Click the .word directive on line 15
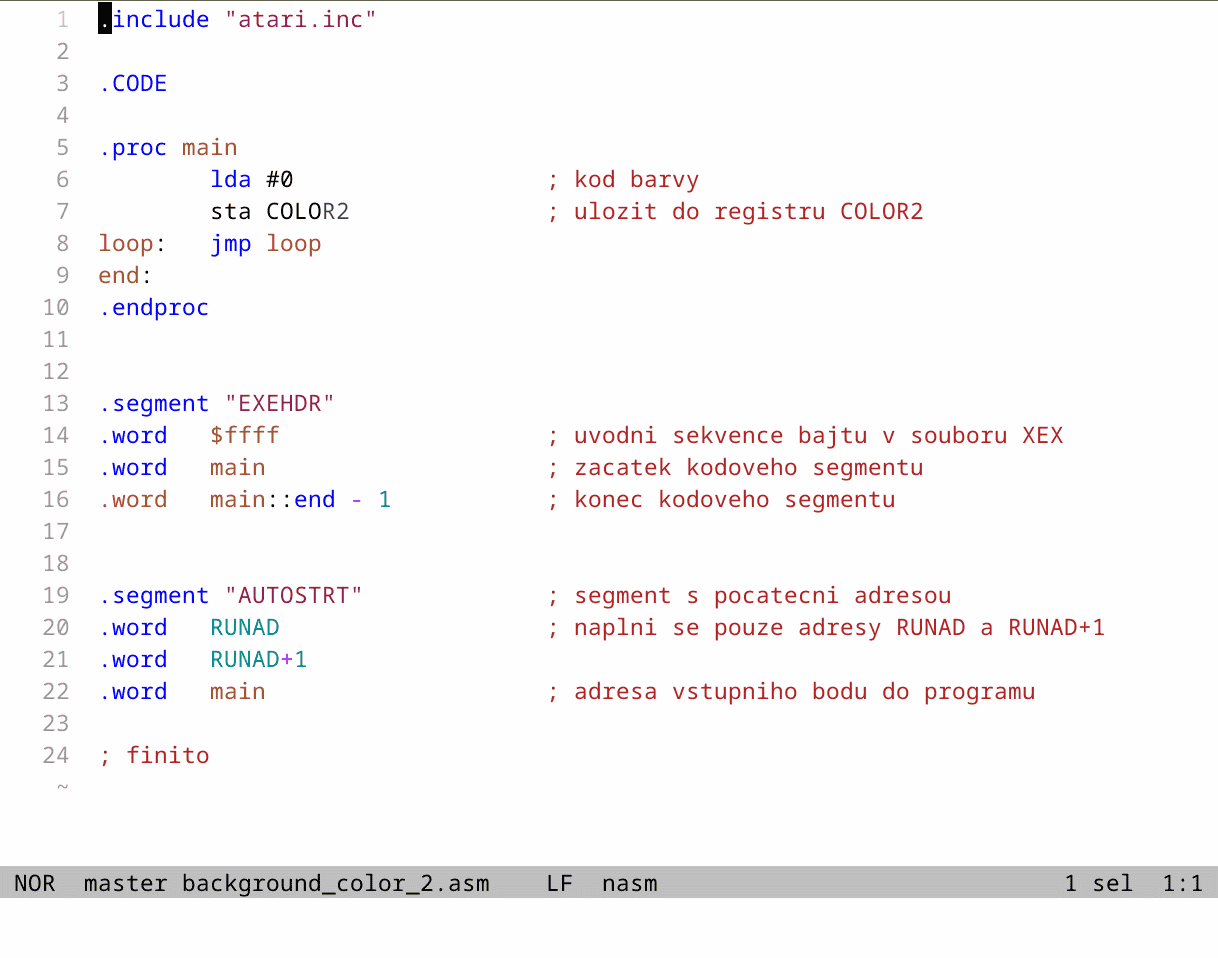This screenshot has height=958, width=1218. 133,467
